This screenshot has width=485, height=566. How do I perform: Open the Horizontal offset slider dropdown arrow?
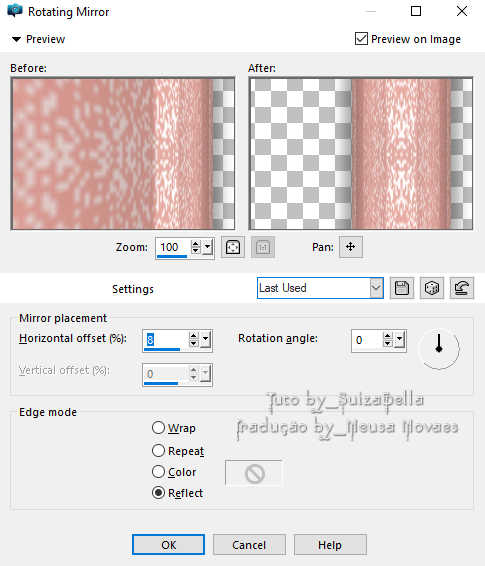pyautogui.click(x=205, y=340)
